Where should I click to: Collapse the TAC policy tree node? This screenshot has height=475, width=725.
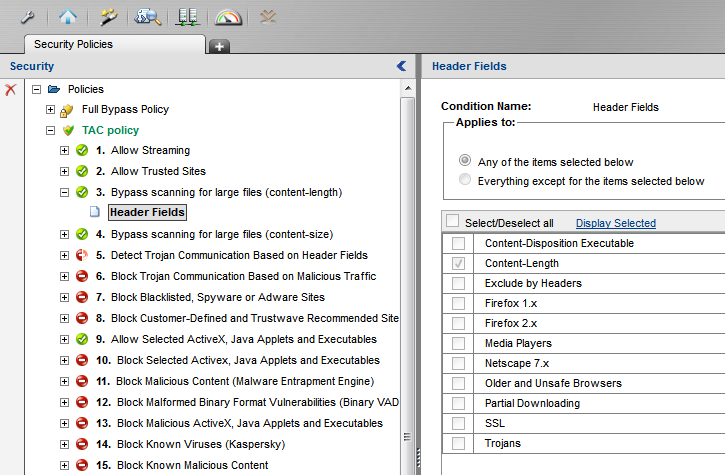coord(51,130)
